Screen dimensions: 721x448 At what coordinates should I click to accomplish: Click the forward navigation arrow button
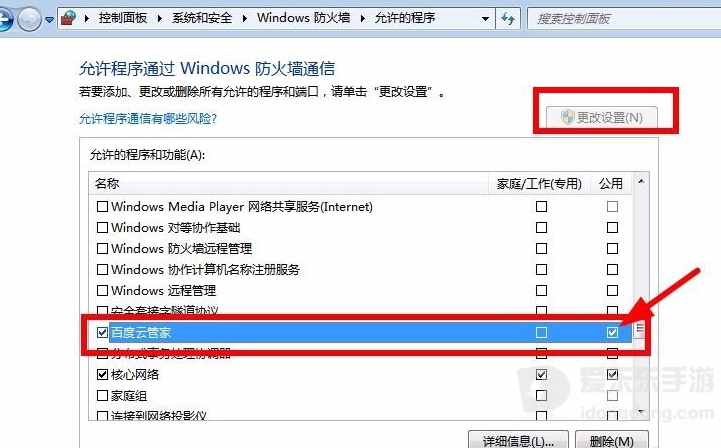pyautogui.click(x=29, y=19)
